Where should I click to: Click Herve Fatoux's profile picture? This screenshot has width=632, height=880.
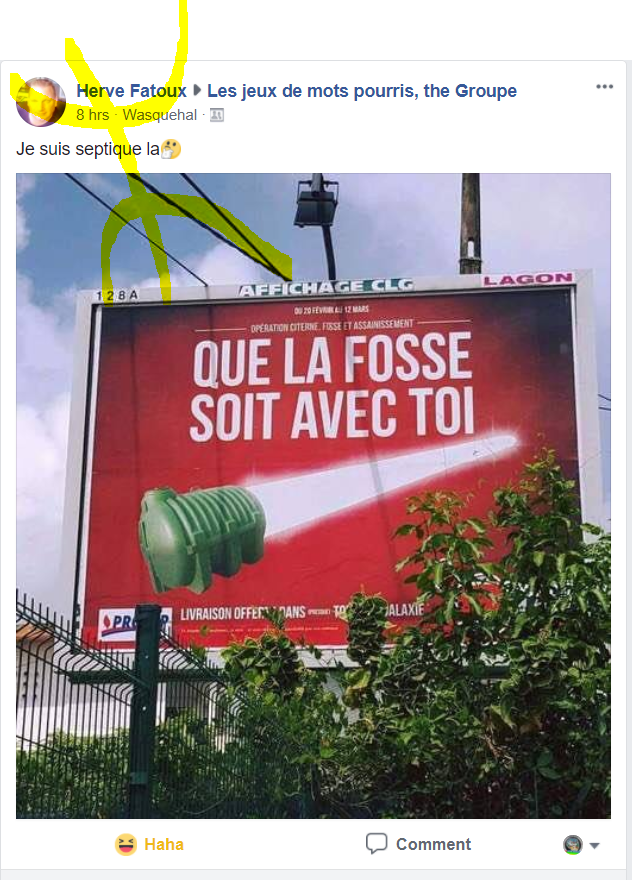point(40,102)
